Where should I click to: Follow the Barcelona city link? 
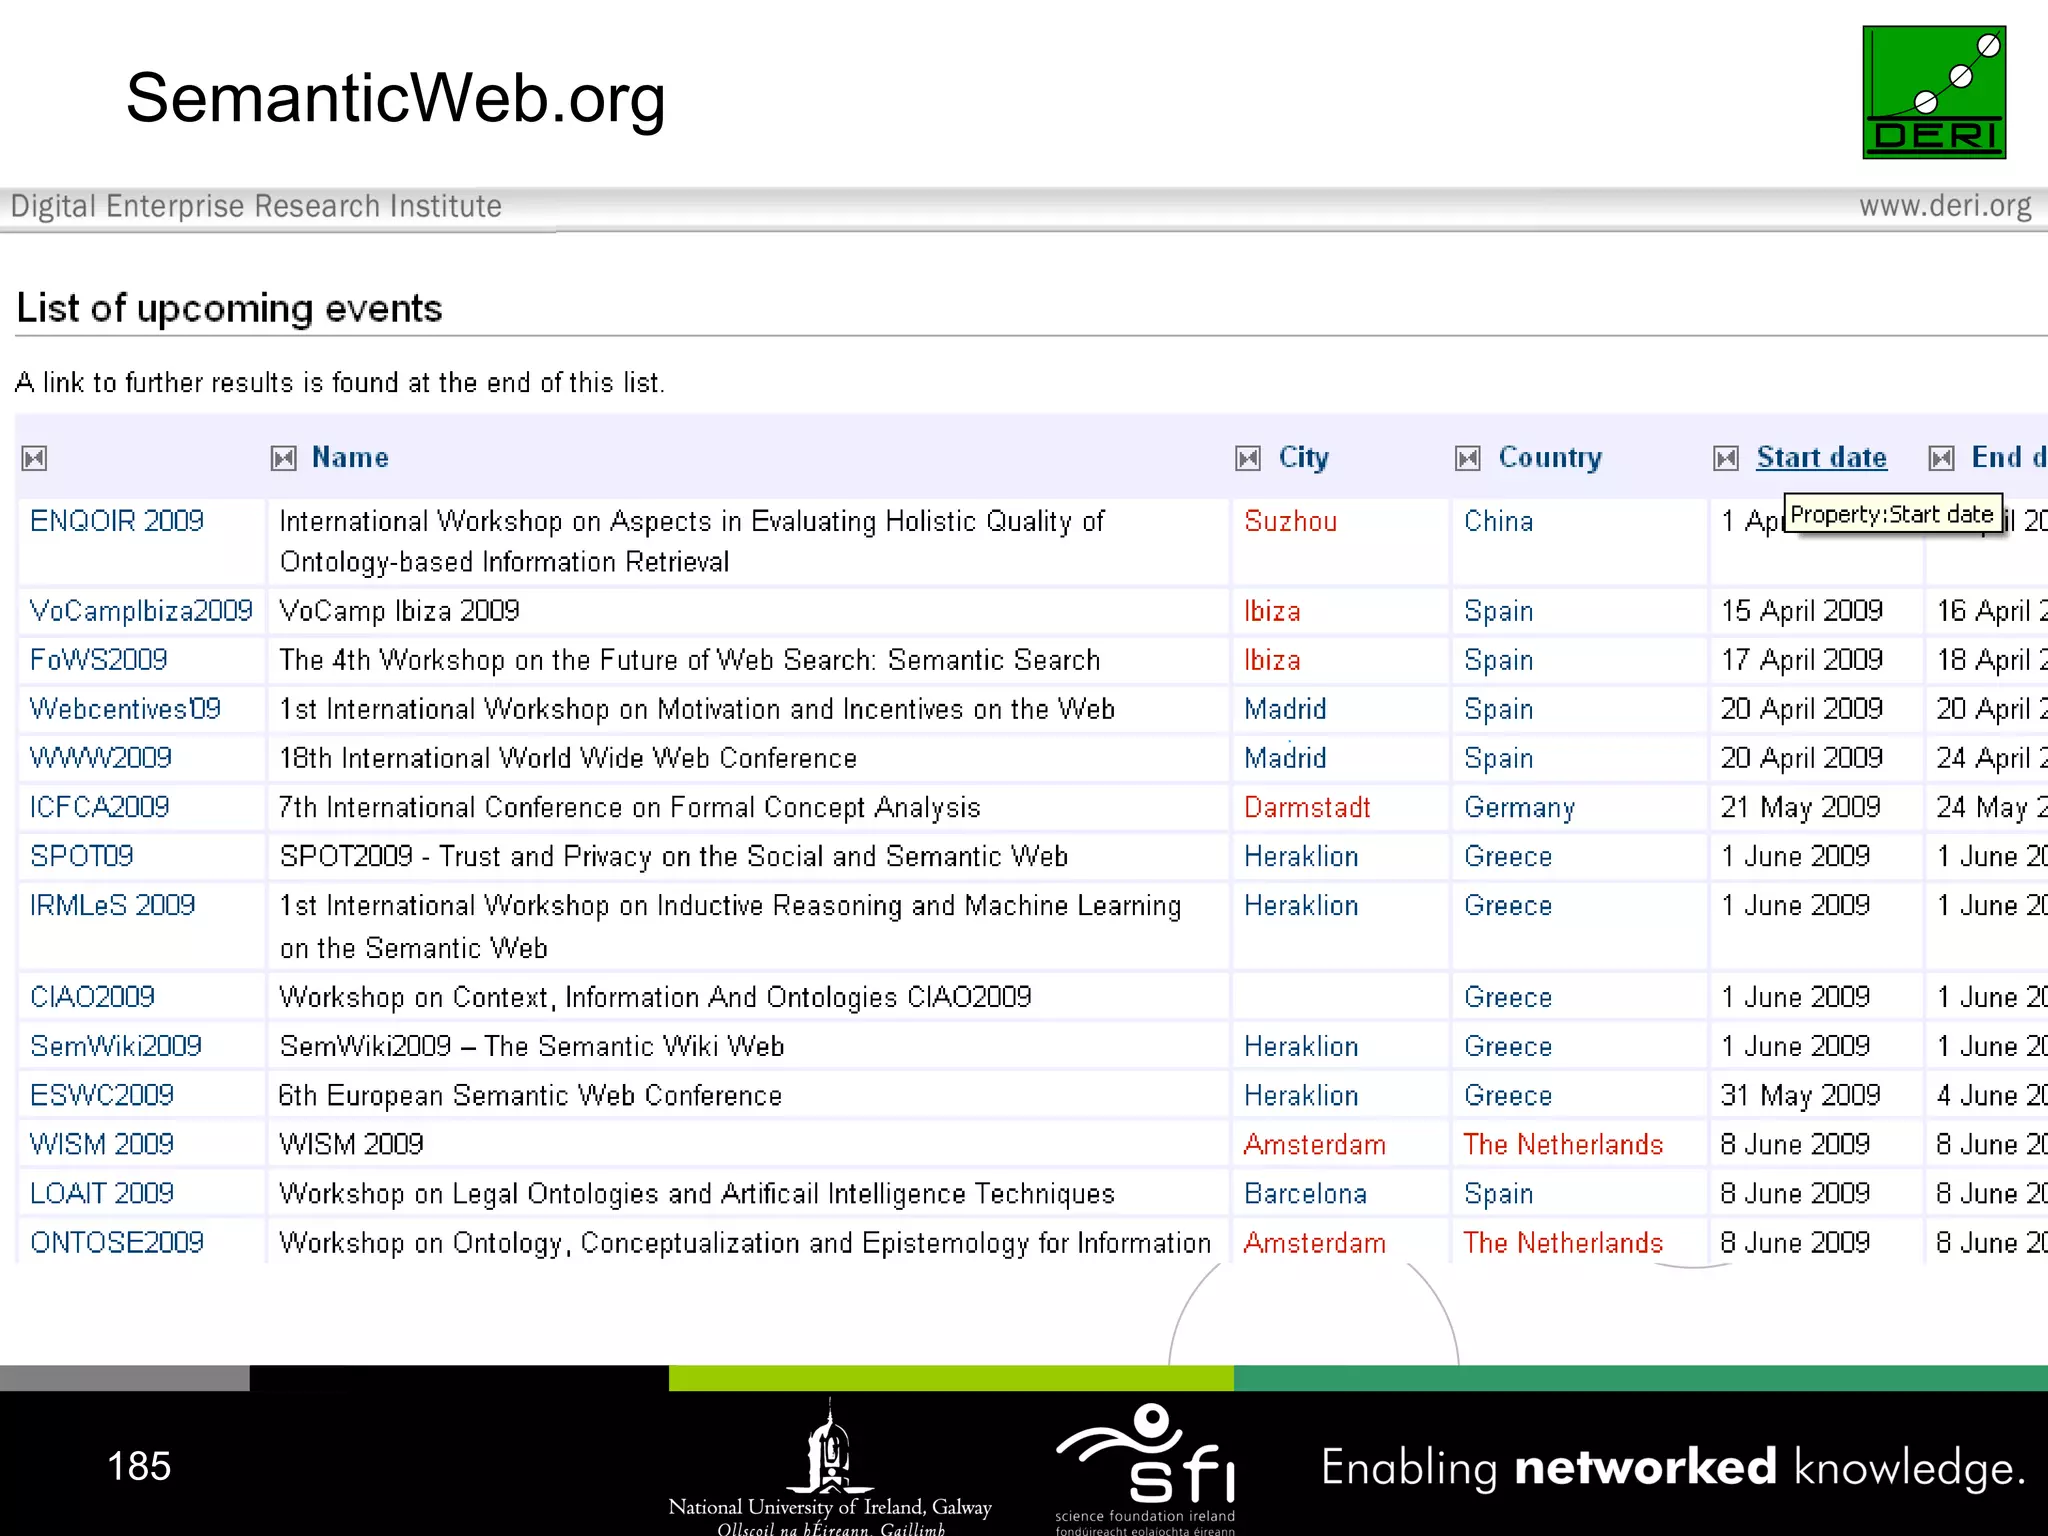click(1305, 1193)
